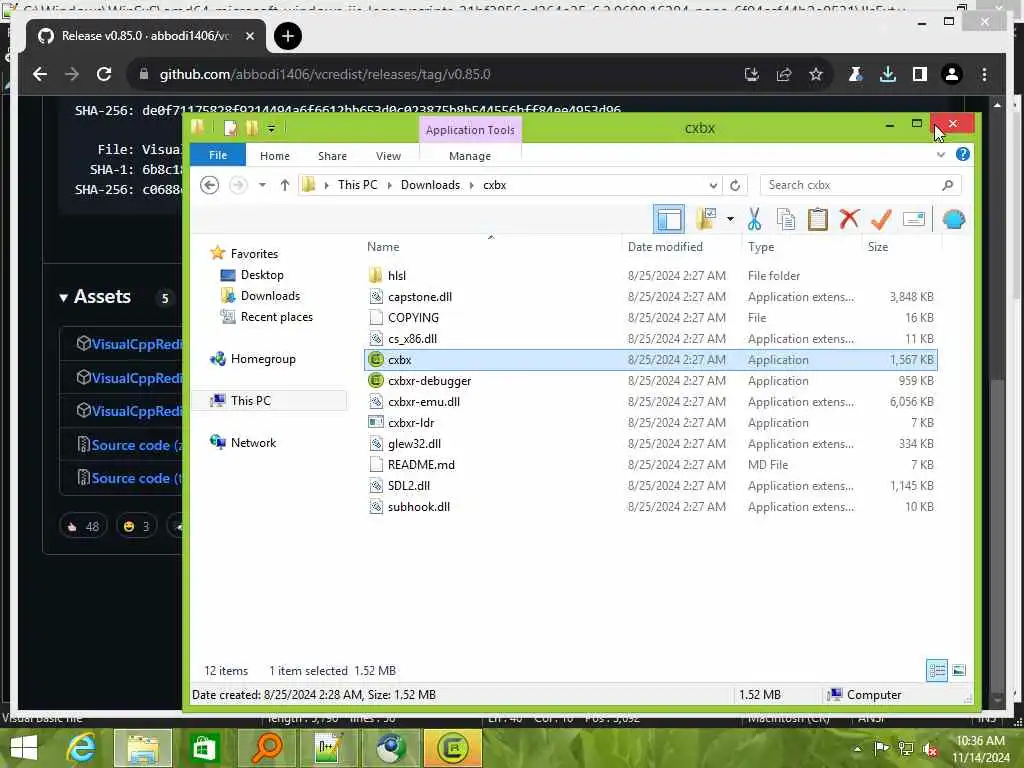Click the Properties icon in quick access toolbar
This screenshot has height=768, width=1024.
pos(231,128)
